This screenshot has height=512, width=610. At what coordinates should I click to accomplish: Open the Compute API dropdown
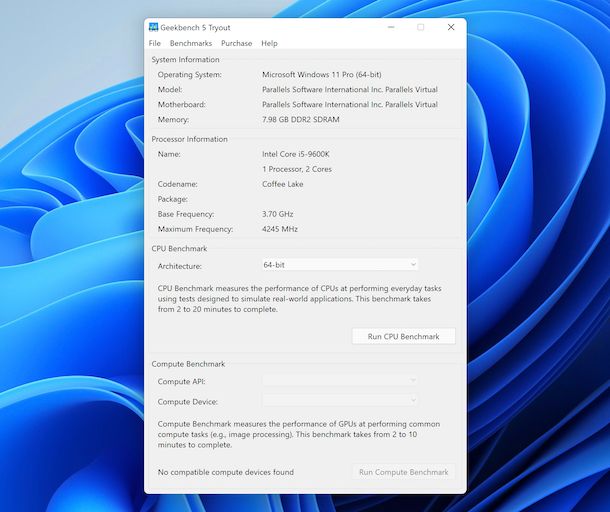tap(340, 380)
